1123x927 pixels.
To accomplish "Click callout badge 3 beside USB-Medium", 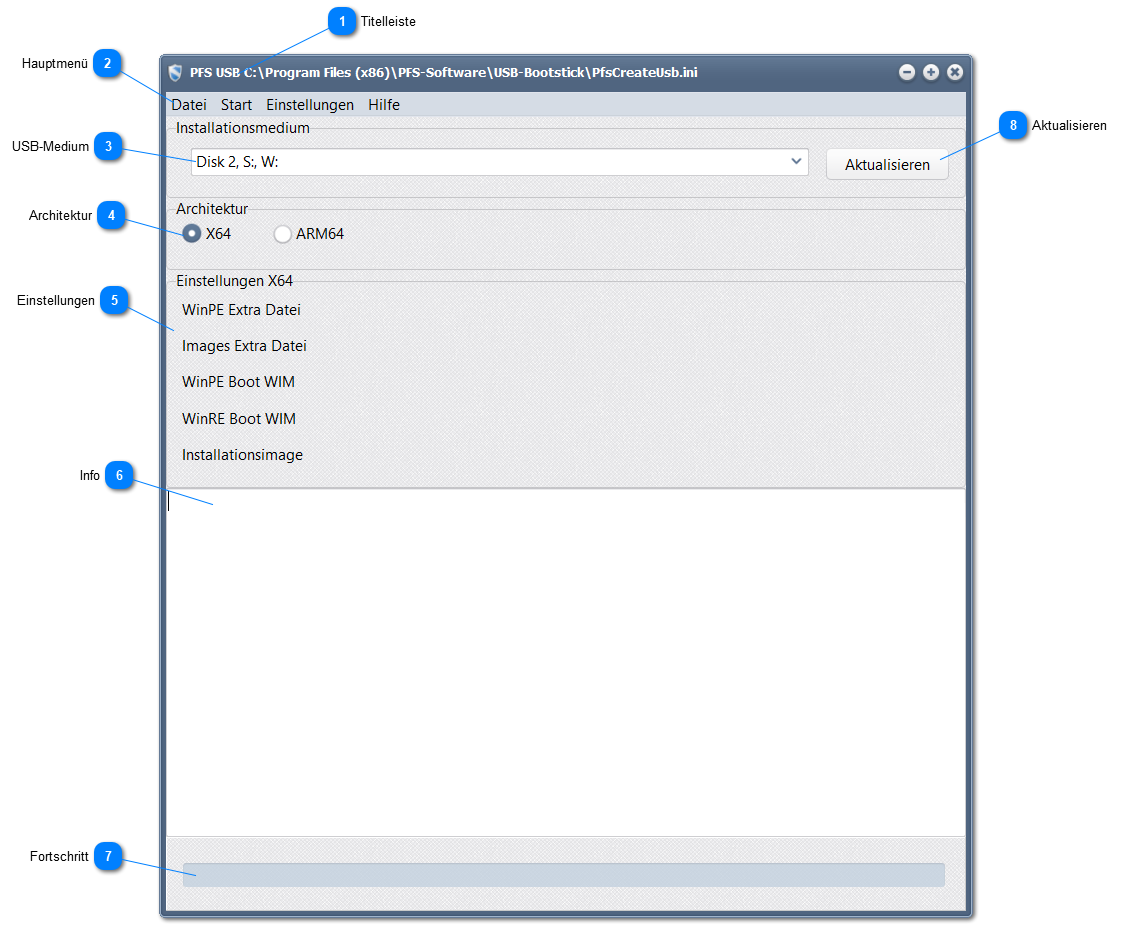I will (108, 147).
